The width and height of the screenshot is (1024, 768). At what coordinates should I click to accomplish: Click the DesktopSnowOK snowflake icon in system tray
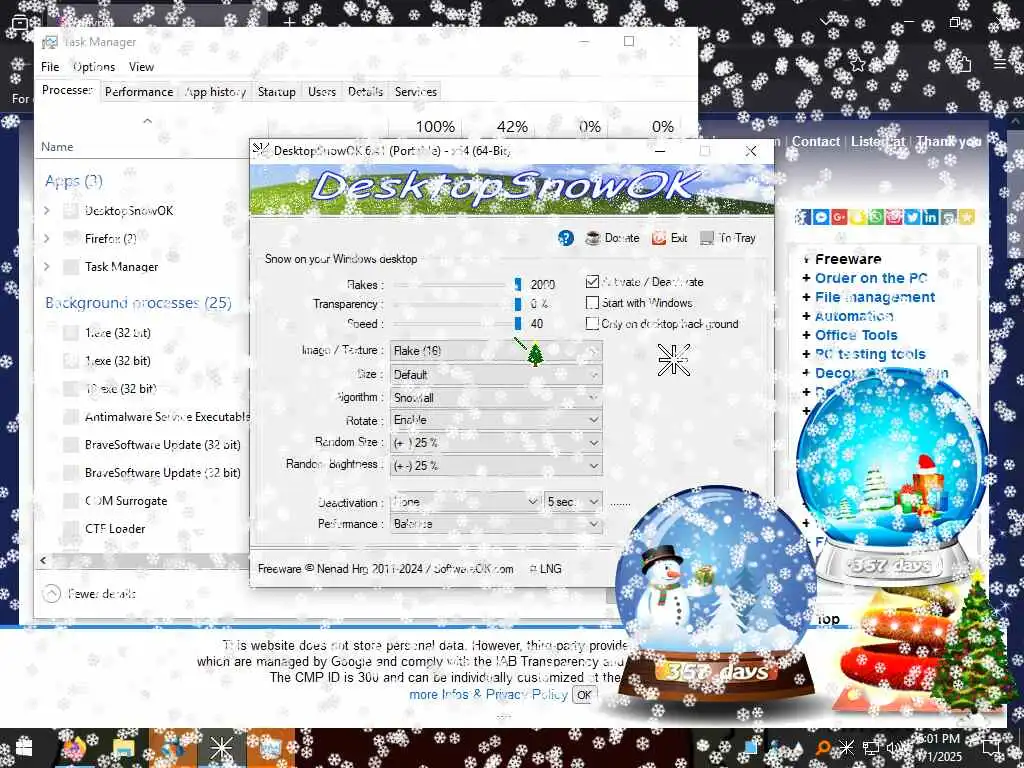click(846, 748)
